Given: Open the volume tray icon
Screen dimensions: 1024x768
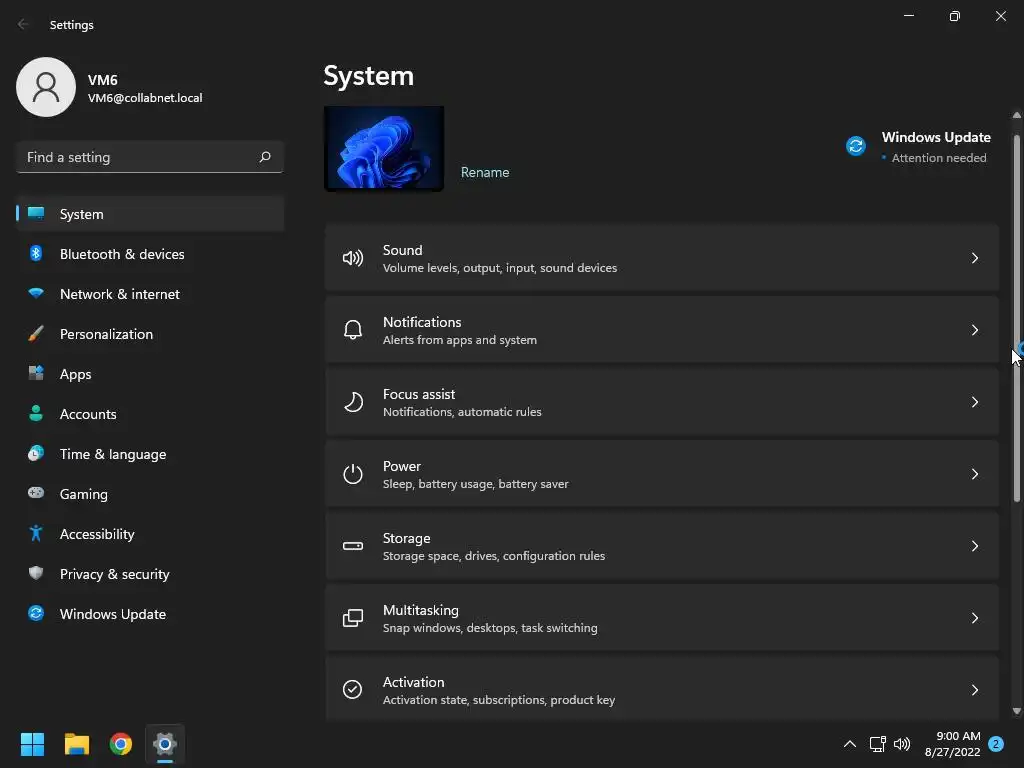Looking at the screenshot, I should point(902,744).
